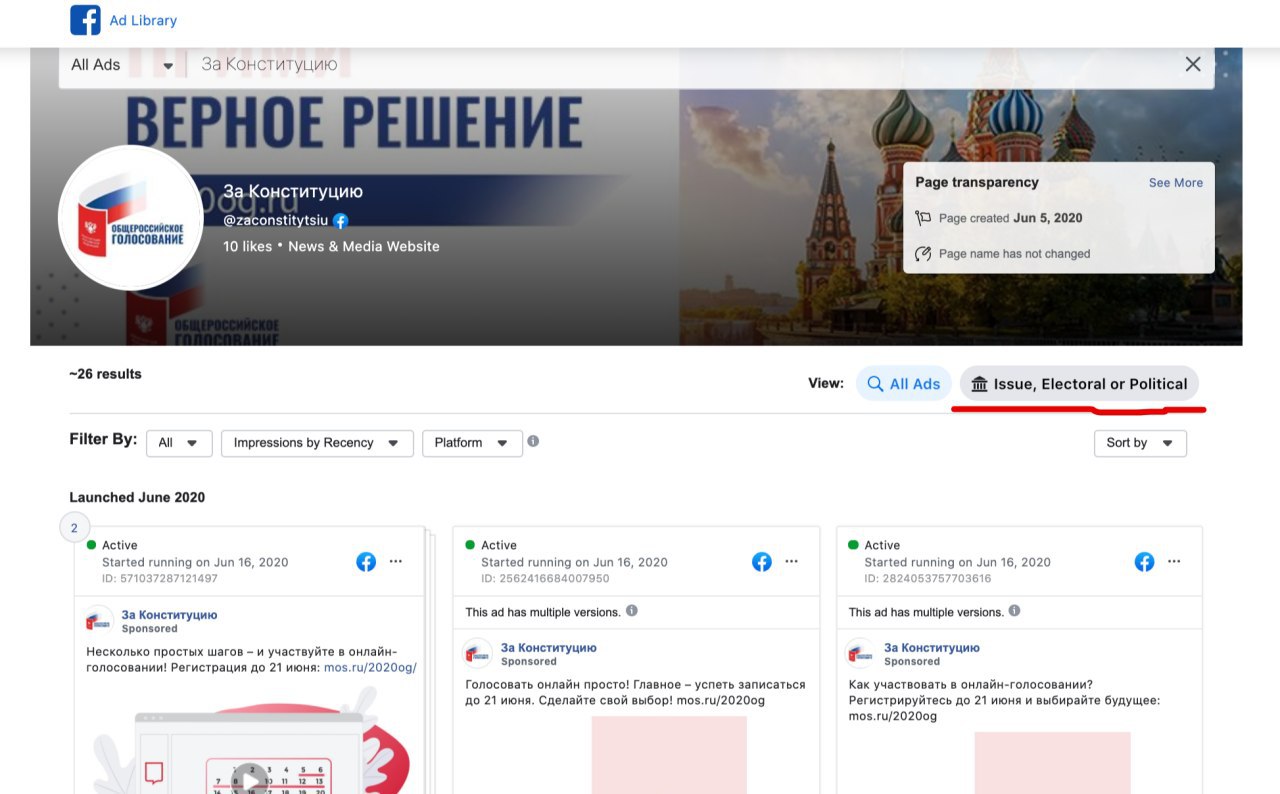Viewport: 1280px width, 794px height.
Task: Open more options on ad 571037287121497
Action: point(396,562)
